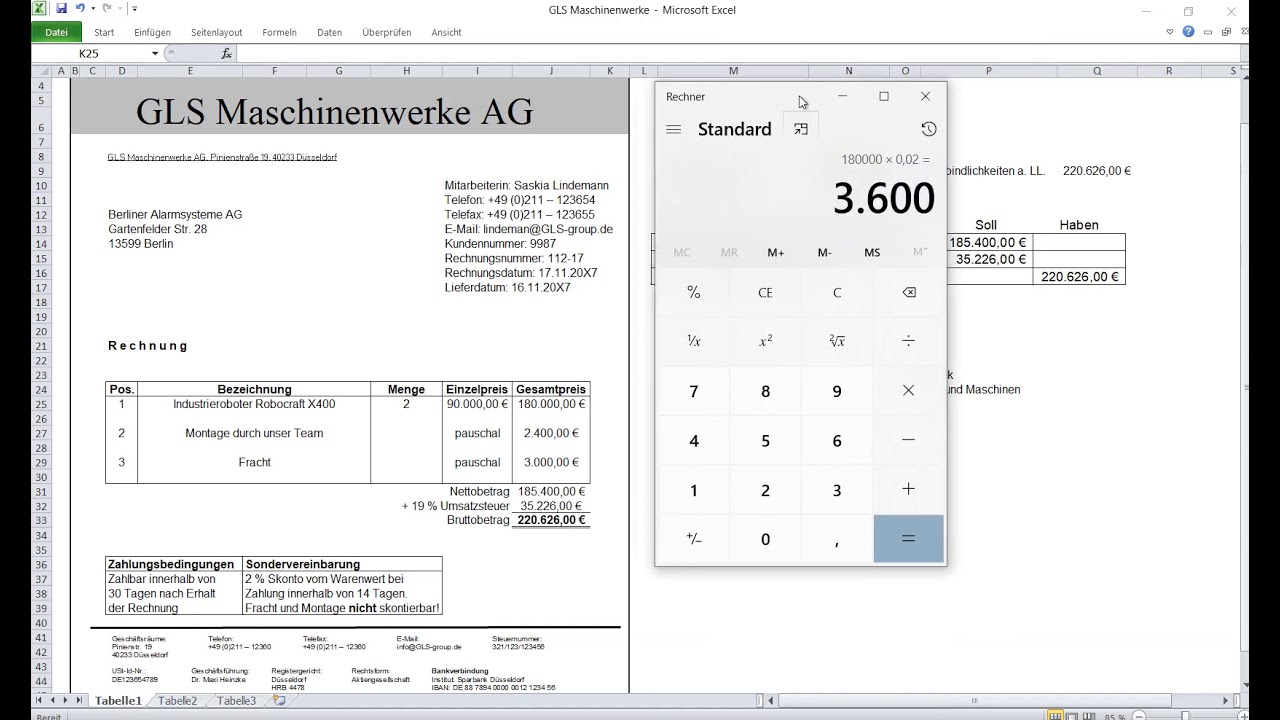Click the calculator equals button
1280x720 pixels.
tap(909, 539)
